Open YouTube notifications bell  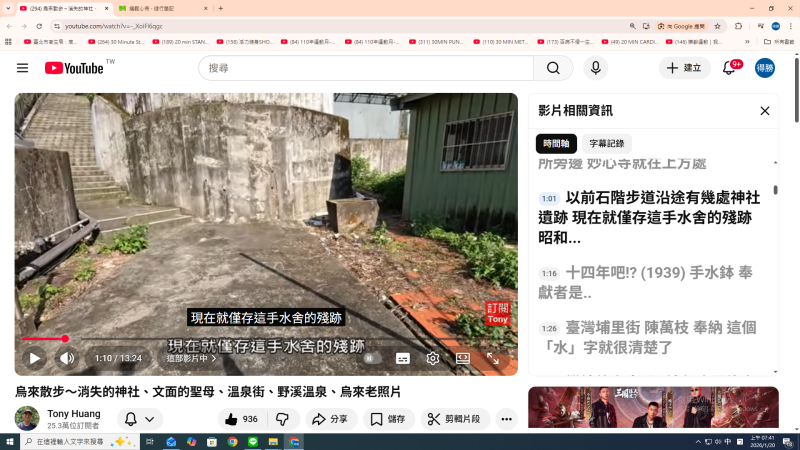(730, 68)
